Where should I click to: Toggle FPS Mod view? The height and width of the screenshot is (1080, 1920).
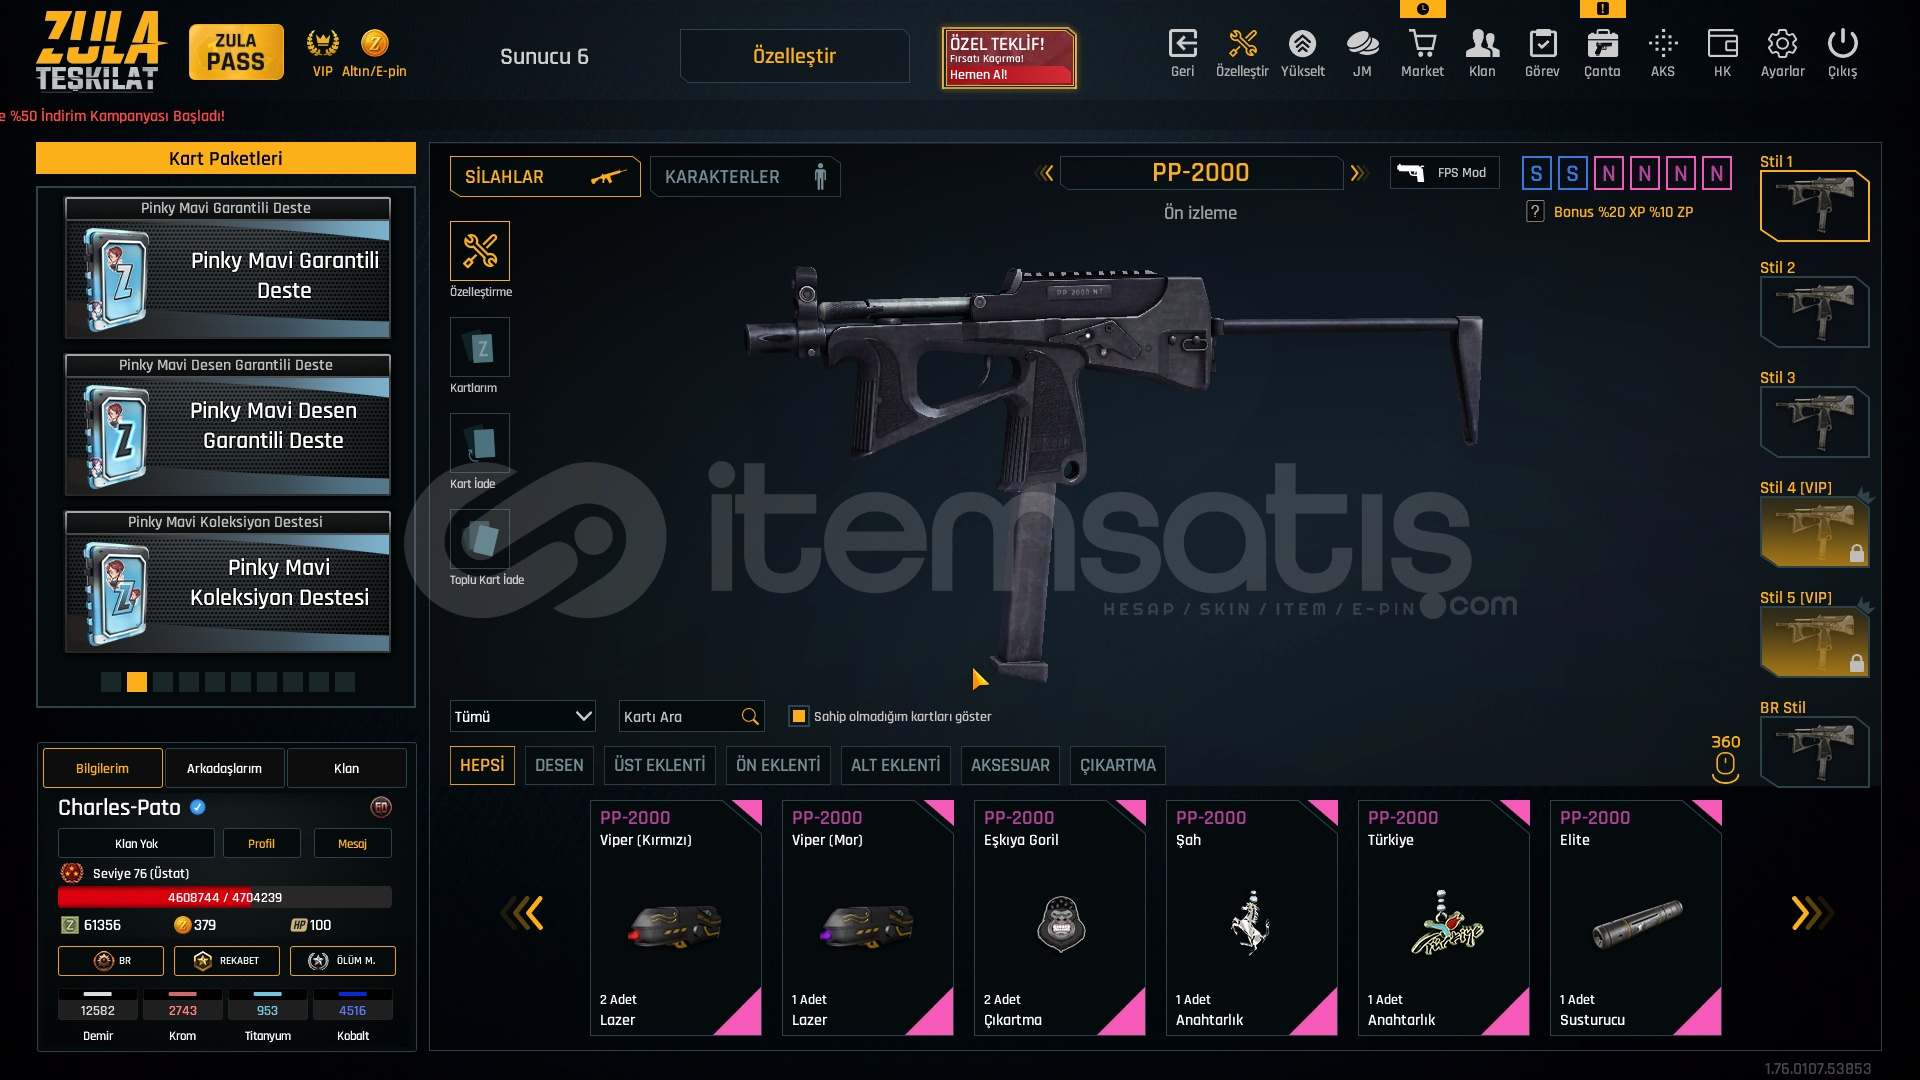coord(1444,173)
